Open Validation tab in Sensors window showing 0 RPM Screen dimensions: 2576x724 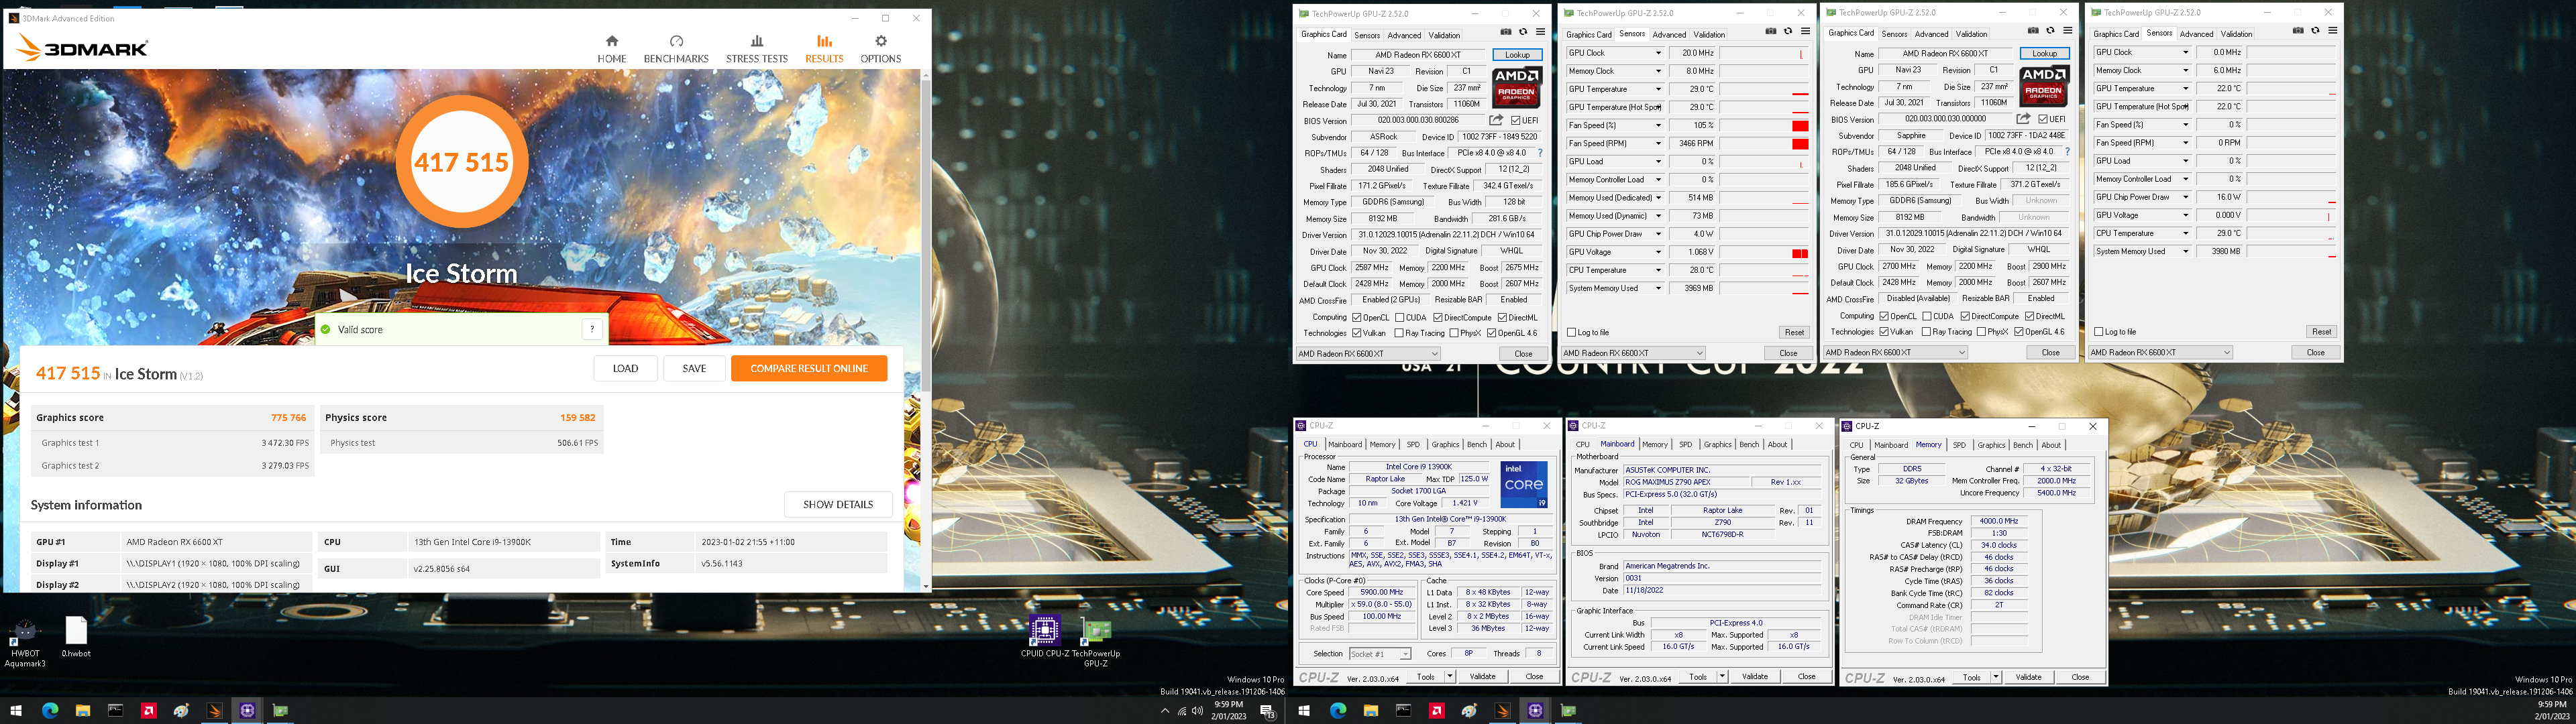(2236, 34)
